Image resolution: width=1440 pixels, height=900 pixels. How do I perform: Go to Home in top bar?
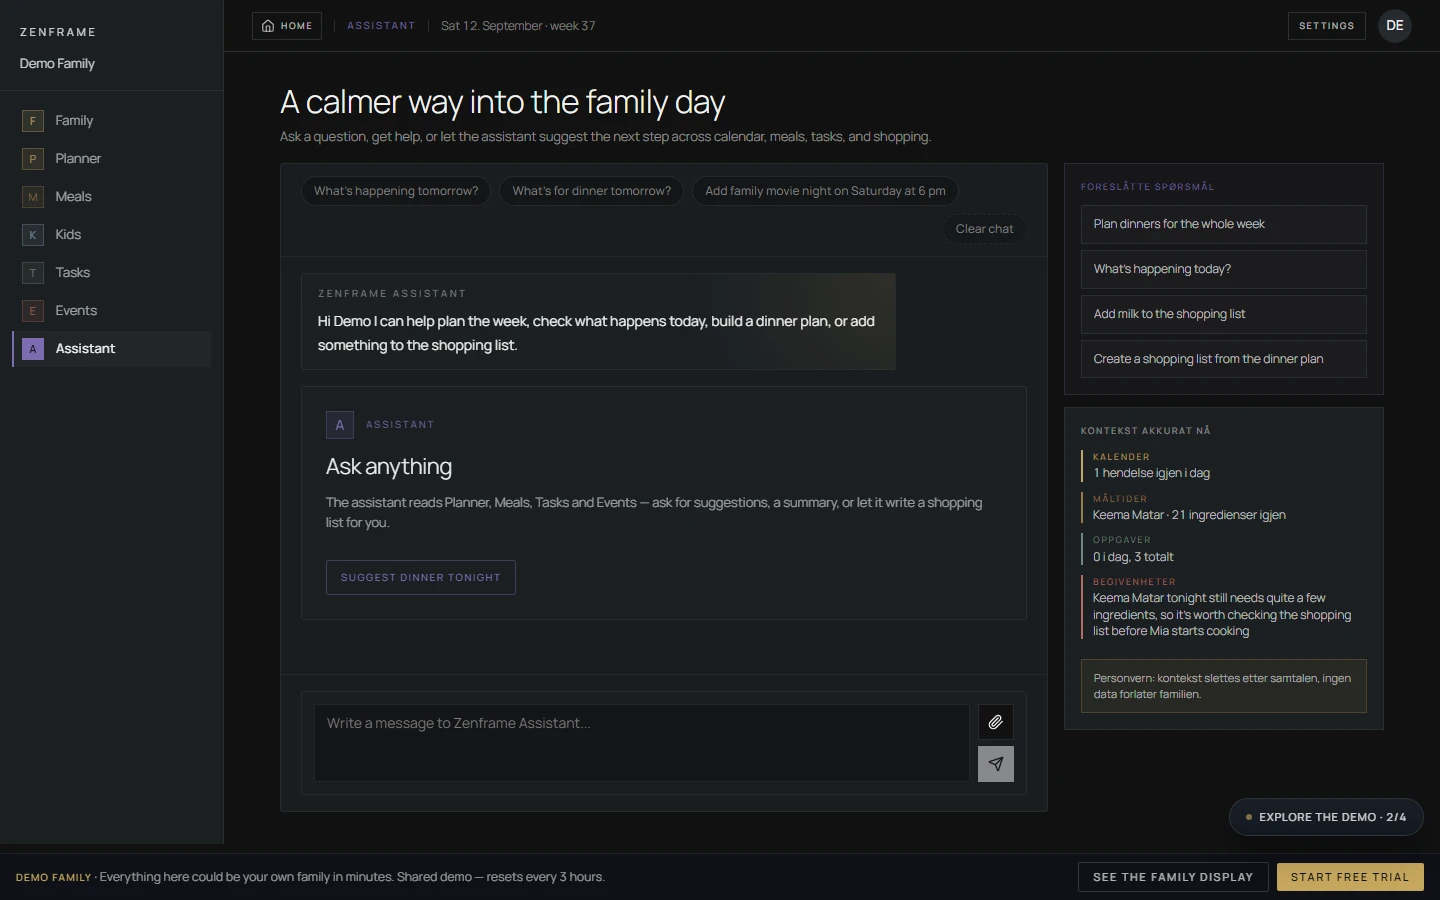(x=287, y=26)
